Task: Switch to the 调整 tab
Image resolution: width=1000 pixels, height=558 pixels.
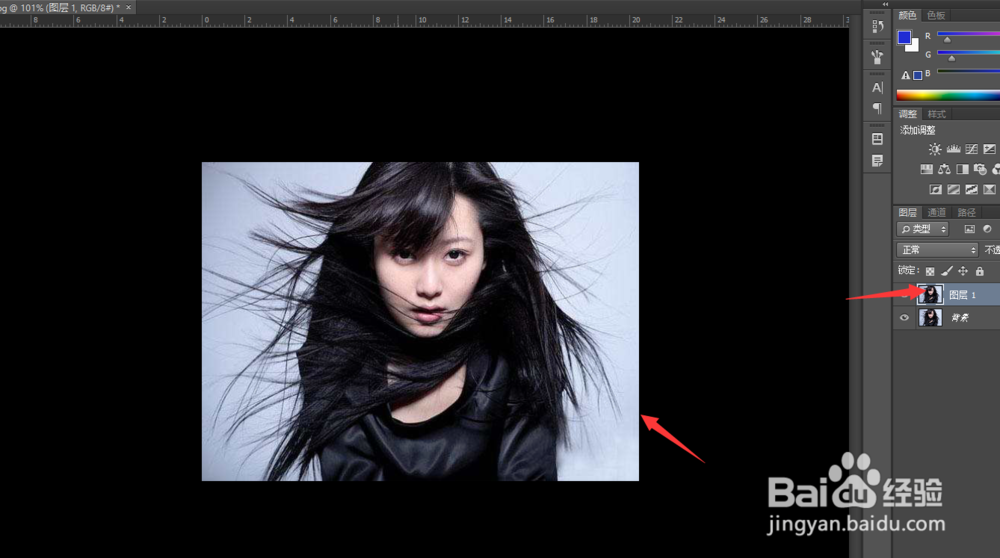Action: 908,114
